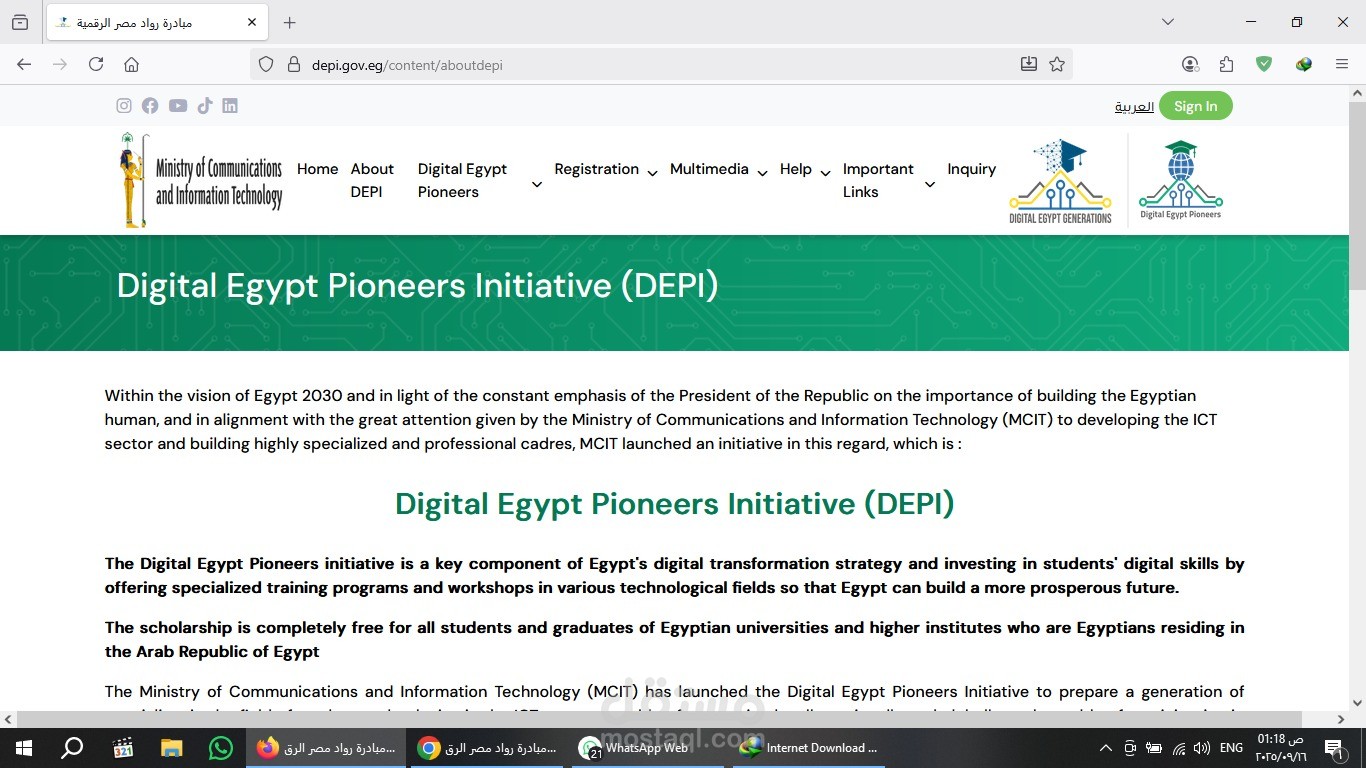The height and width of the screenshot is (768, 1366).
Task: Expand the Digital Egypt Pioneers nav dropdown
Action: (537, 184)
